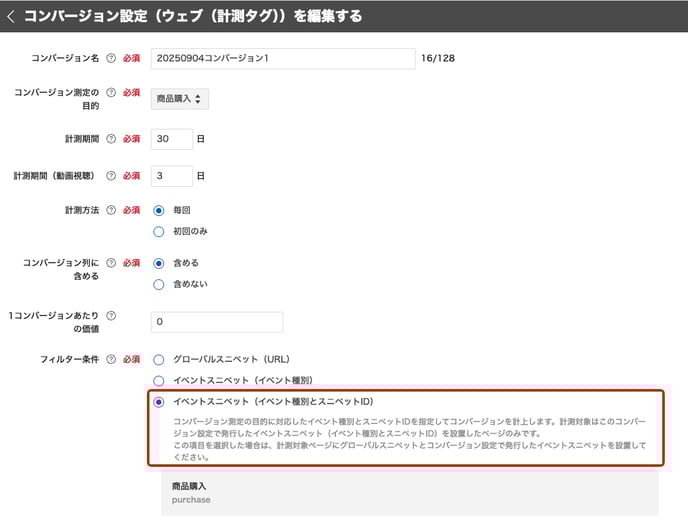Click the 計測期間 days input showing 30
Viewport: 688px width, 527px height.
coord(171,139)
